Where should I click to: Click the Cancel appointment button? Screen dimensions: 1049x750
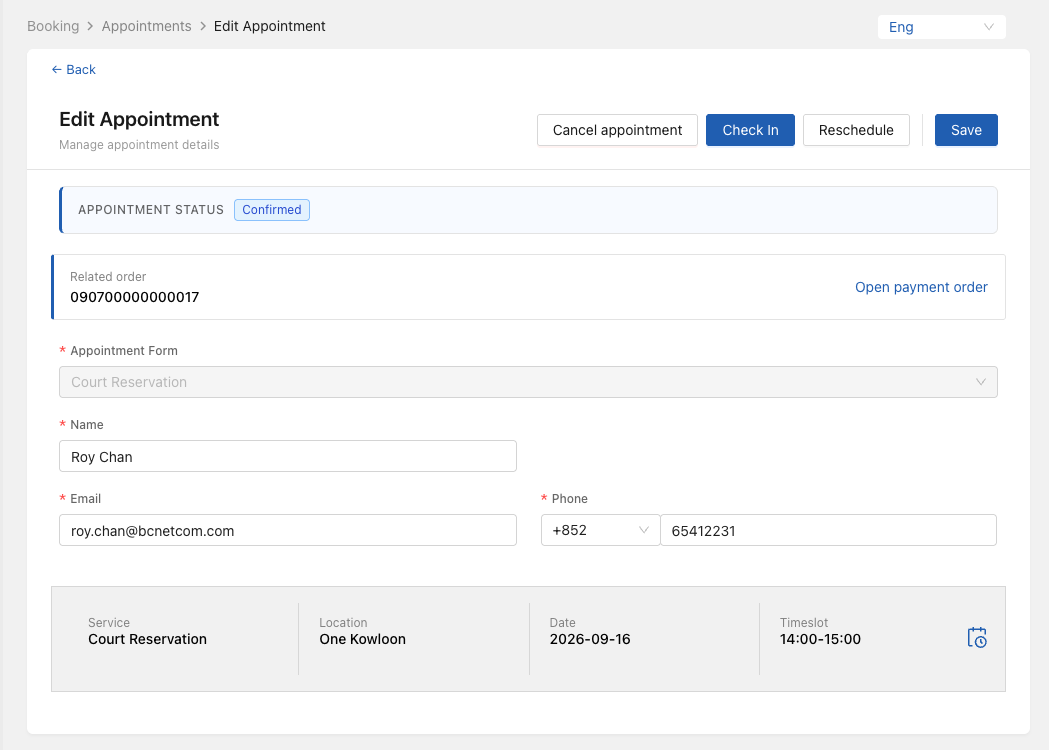pyautogui.click(x=617, y=130)
